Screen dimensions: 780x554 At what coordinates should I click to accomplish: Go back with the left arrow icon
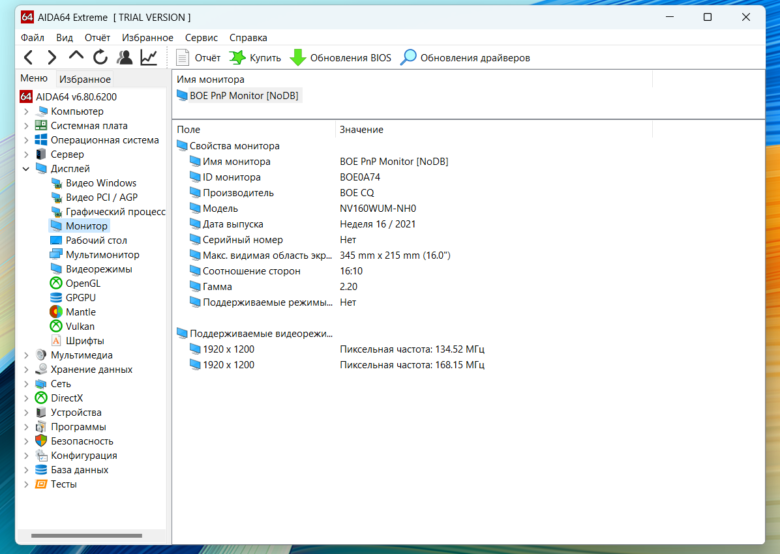pos(28,58)
